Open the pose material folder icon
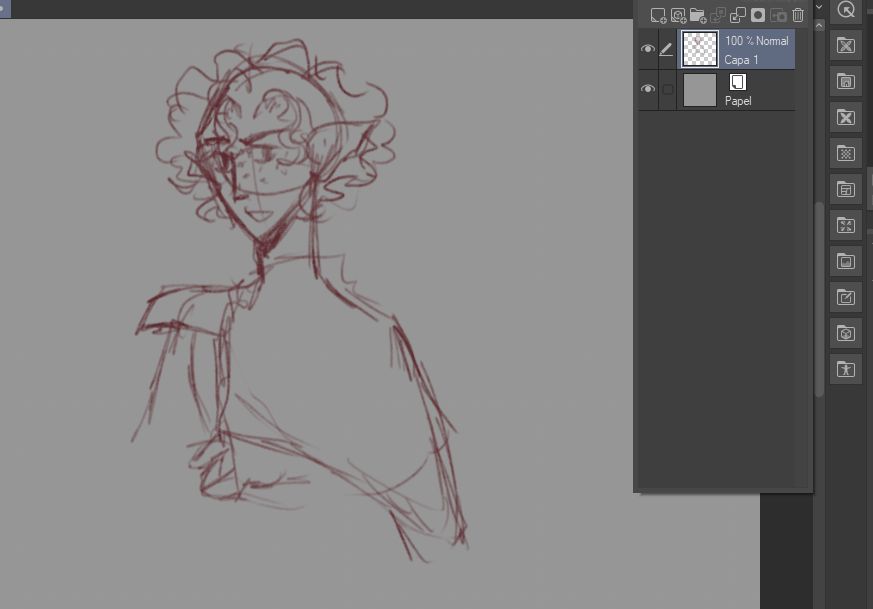 point(846,369)
